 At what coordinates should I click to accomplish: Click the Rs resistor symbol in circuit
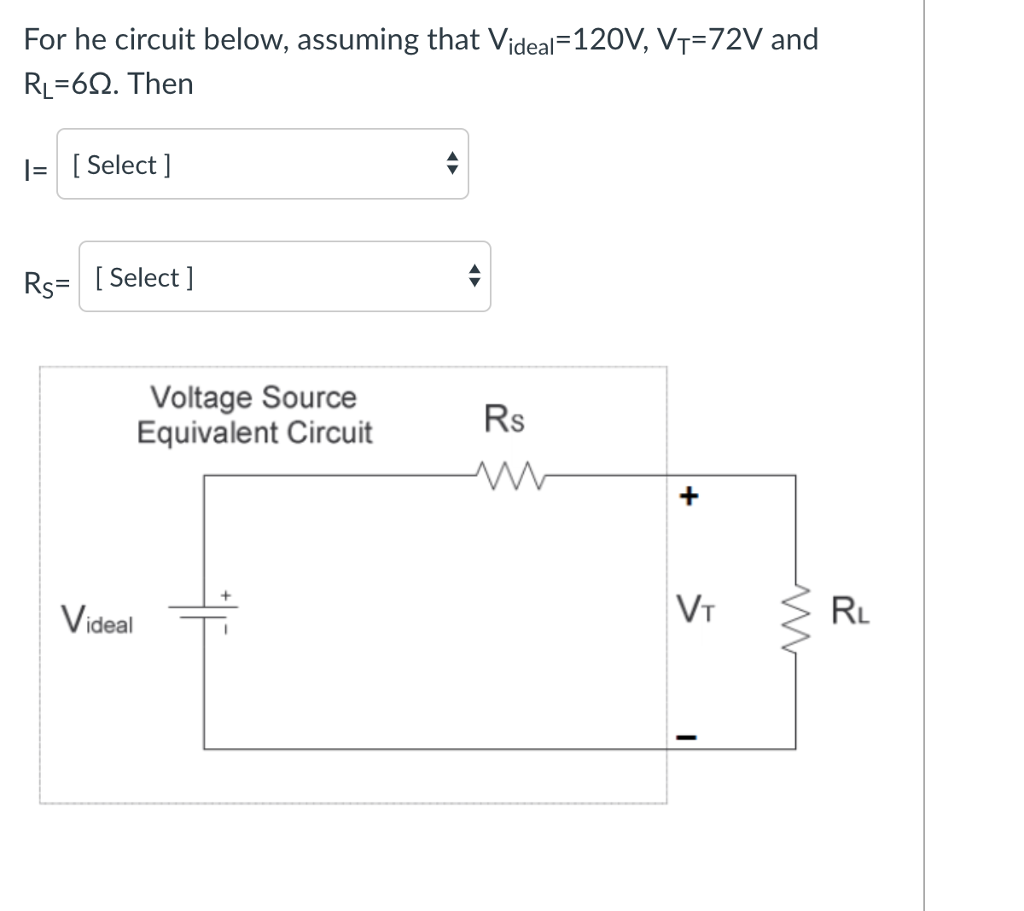511,475
